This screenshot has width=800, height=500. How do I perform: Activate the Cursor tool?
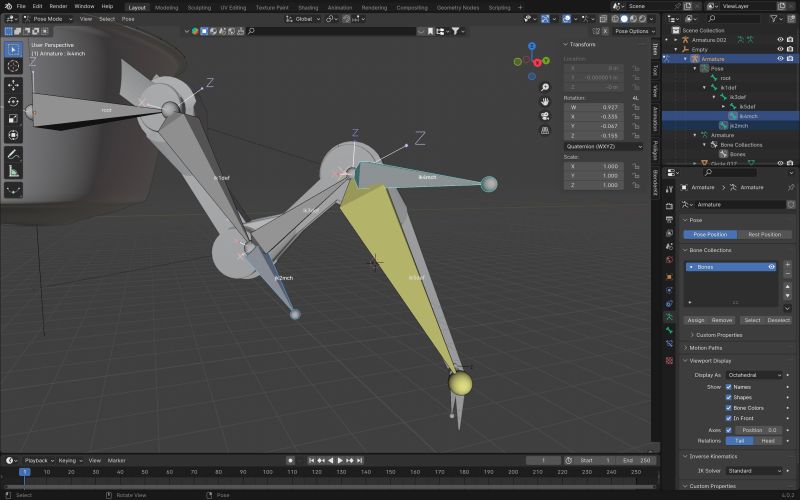tap(13, 66)
